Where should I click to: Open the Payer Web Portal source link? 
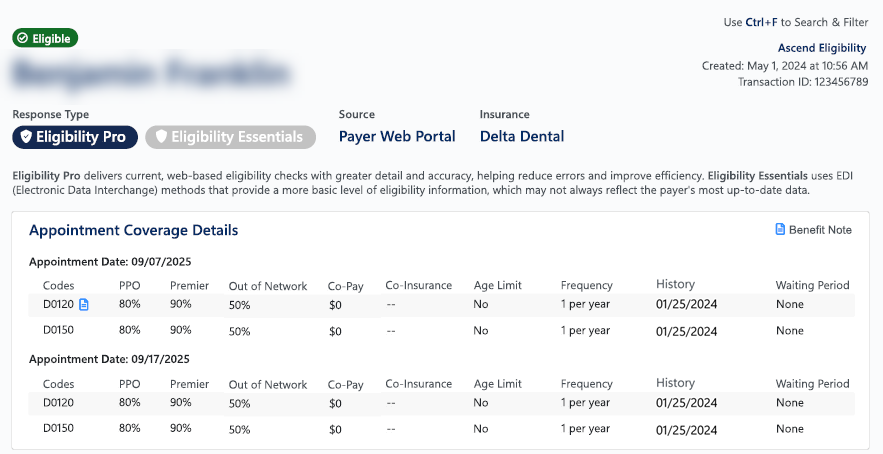(397, 136)
